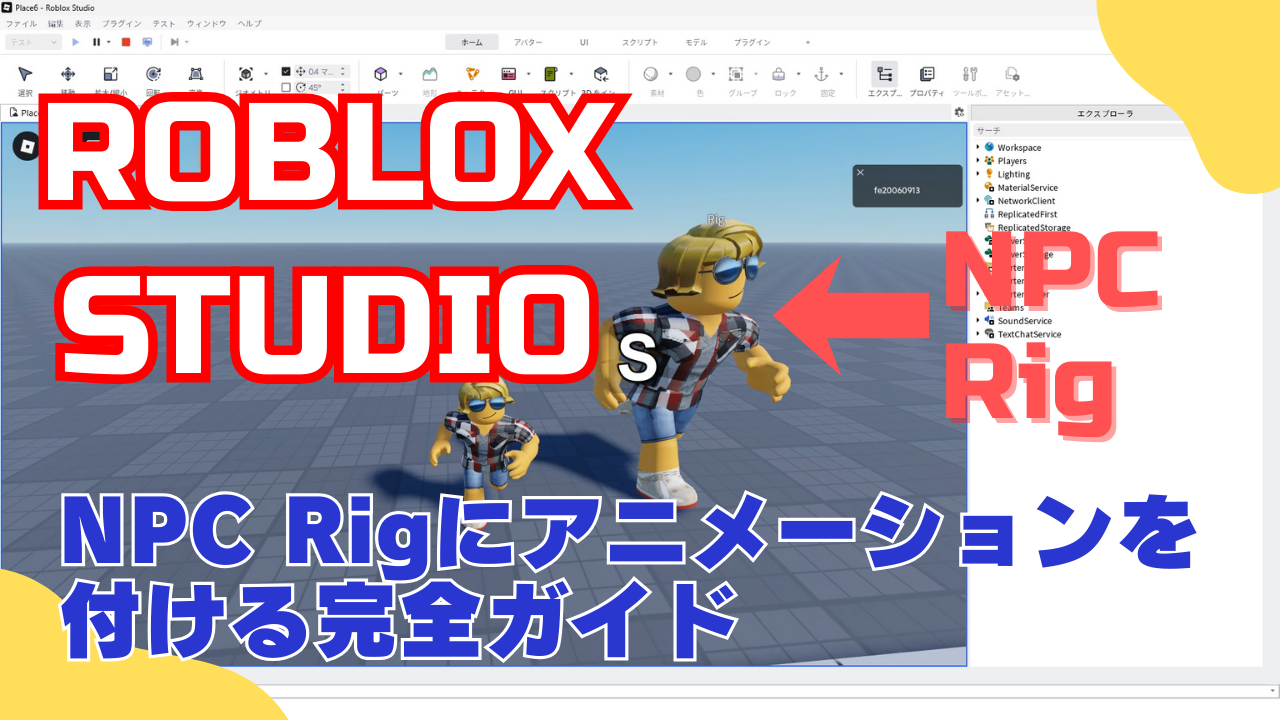Screen dimensions: 1280x720
Task: Open the Material (素材) picker icon
Action: [651, 74]
